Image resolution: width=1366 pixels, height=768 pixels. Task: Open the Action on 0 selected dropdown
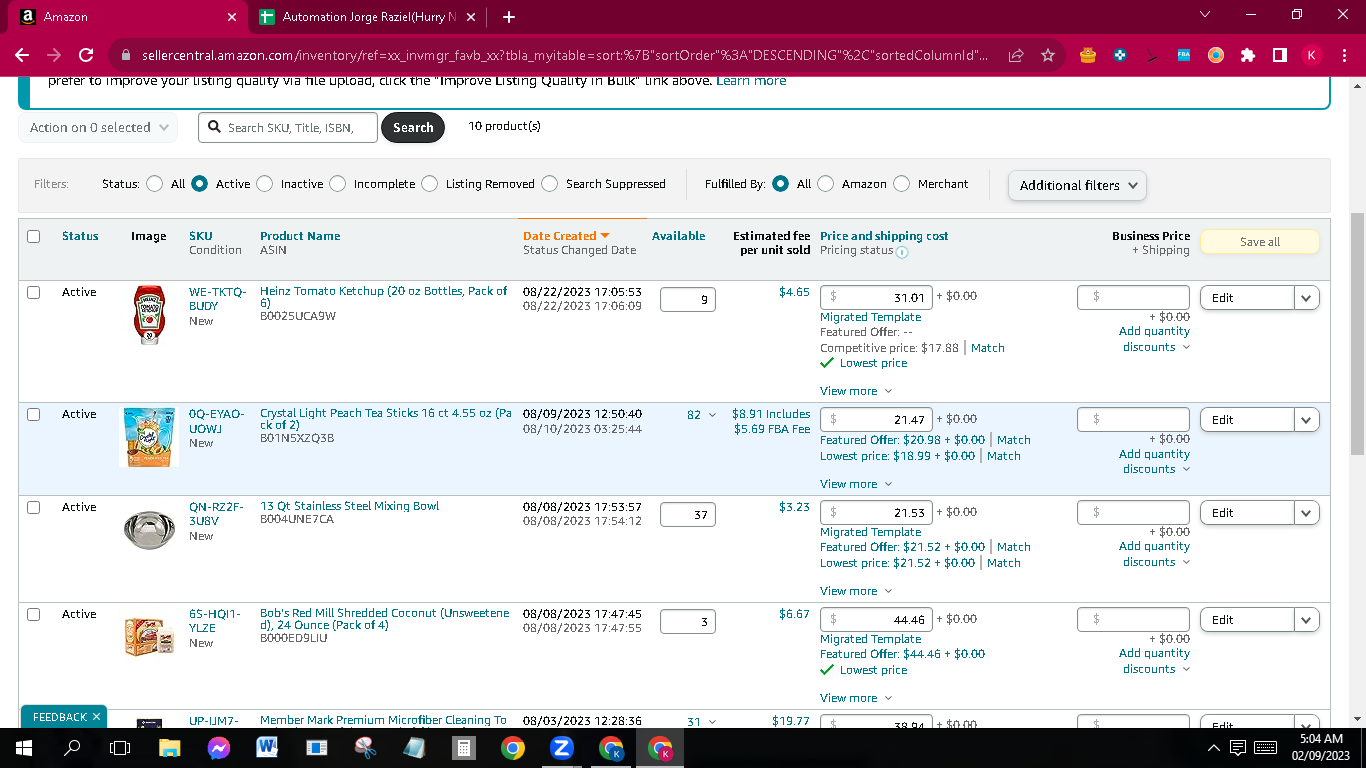(x=98, y=128)
